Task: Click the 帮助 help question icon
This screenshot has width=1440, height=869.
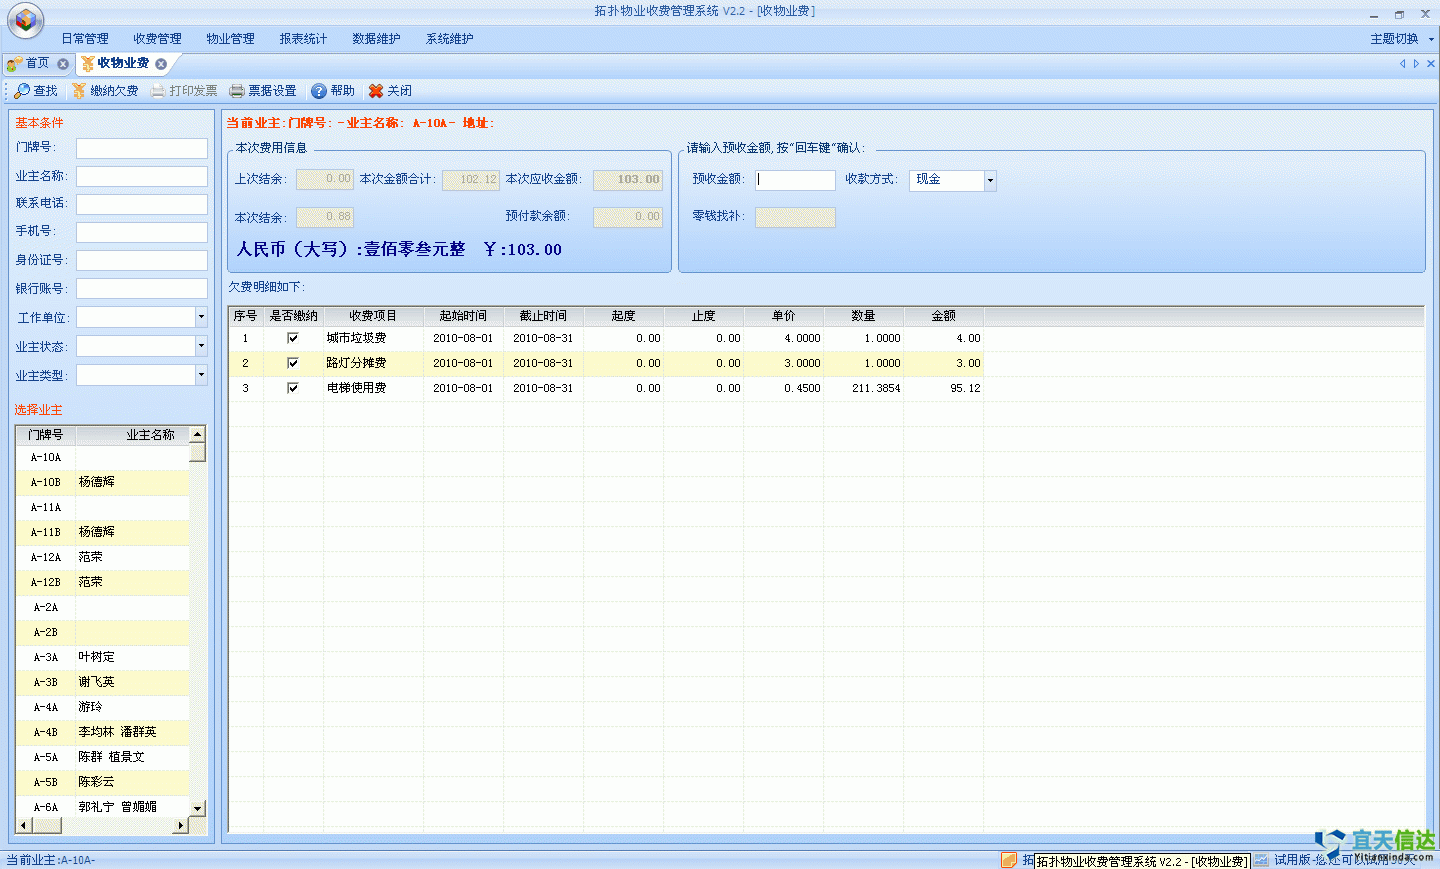Action: 319,91
